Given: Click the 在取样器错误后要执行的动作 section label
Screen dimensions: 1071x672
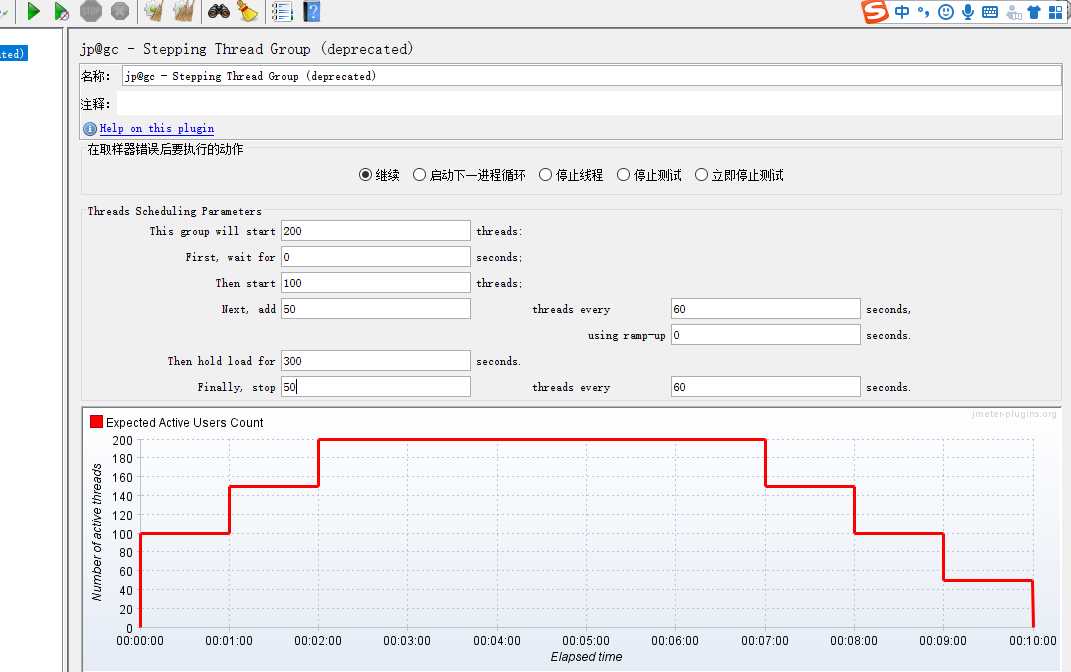Looking at the screenshot, I should [x=165, y=150].
